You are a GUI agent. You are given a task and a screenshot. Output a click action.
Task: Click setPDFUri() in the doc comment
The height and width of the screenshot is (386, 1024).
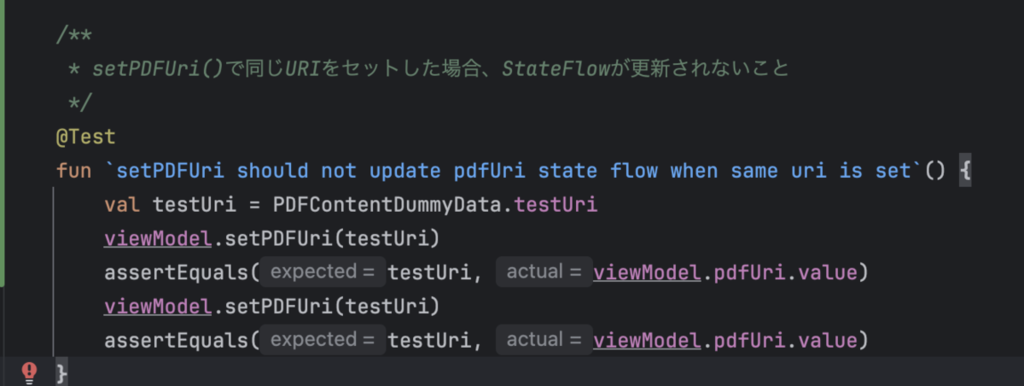158,69
